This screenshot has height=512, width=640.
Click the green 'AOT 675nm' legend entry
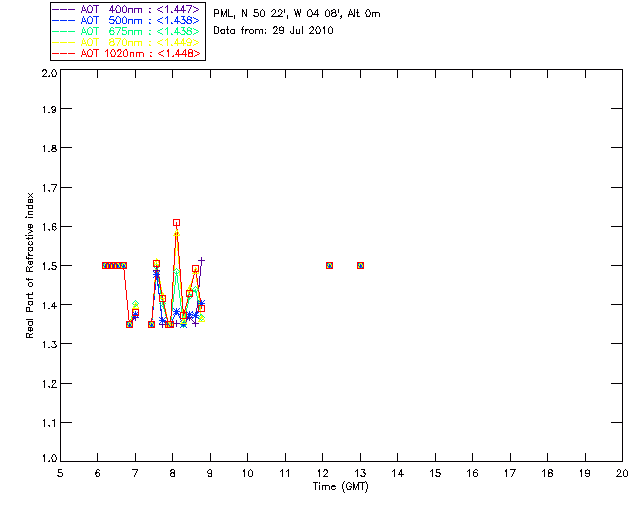click(x=126, y=31)
